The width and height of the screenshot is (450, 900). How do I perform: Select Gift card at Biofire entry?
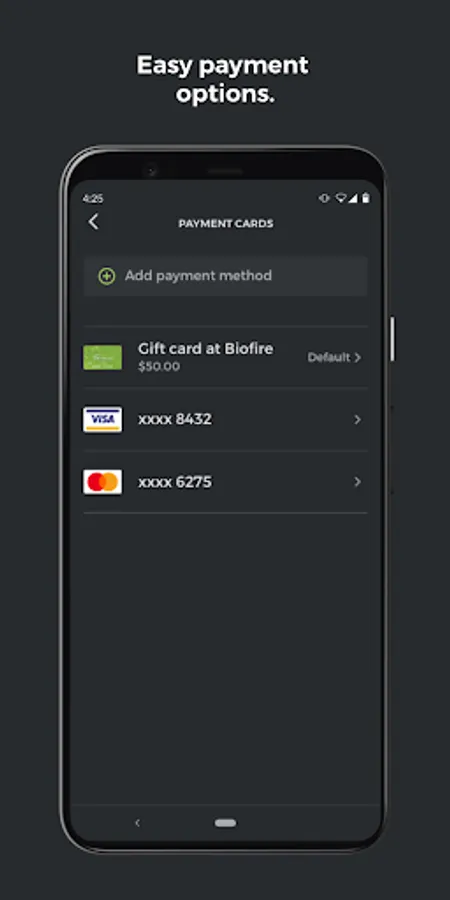click(225, 357)
